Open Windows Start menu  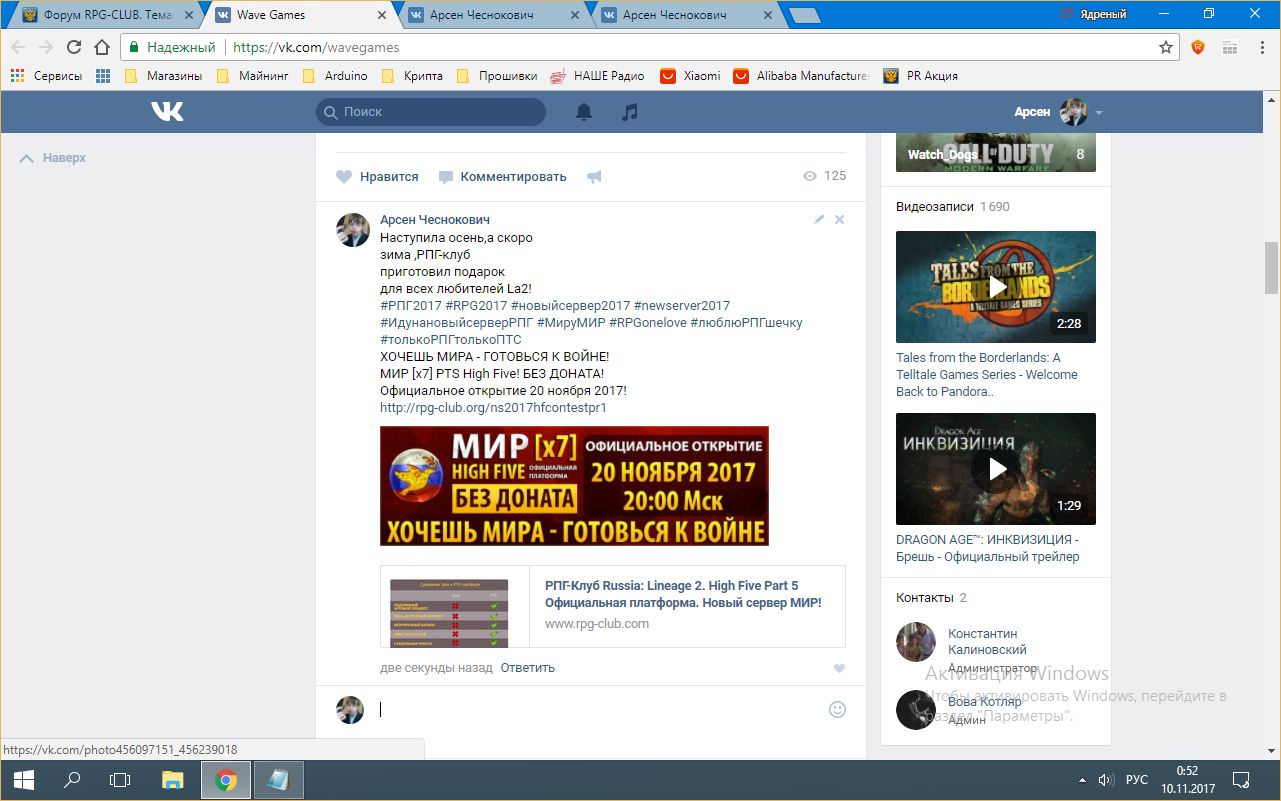pos(23,780)
